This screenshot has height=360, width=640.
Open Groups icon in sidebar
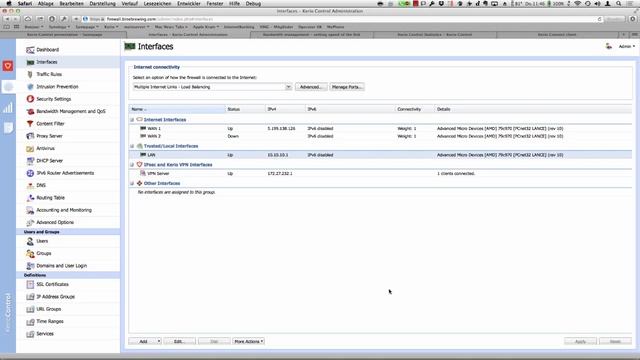[30, 253]
